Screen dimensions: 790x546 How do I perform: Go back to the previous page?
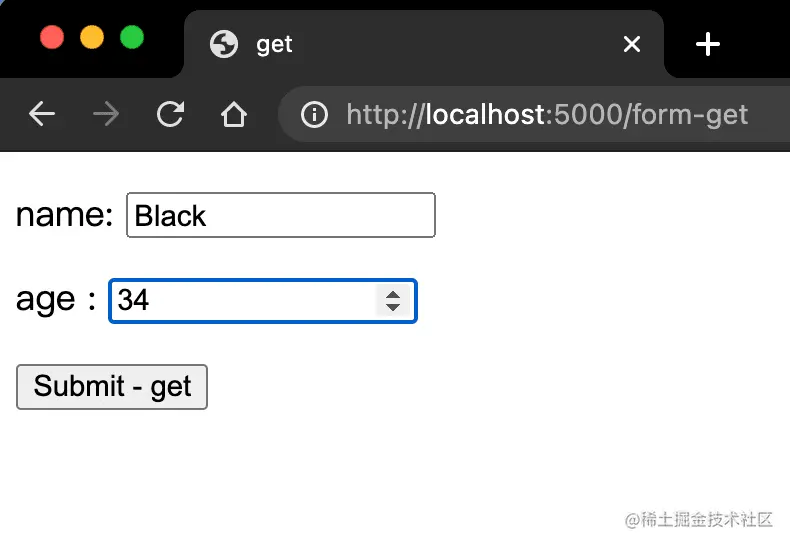(42, 114)
